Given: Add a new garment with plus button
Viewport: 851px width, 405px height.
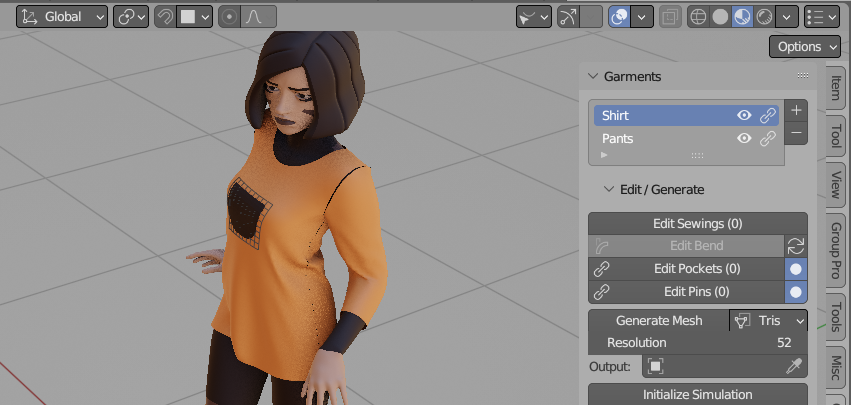Looking at the screenshot, I should coord(796,111).
